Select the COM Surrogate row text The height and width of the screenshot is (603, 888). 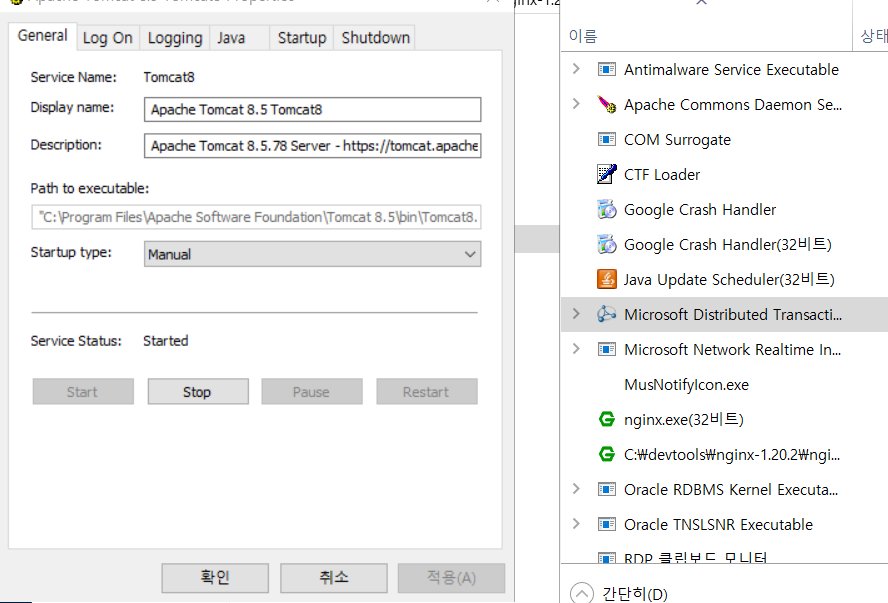pyautogui.click(x=677, y=140)
